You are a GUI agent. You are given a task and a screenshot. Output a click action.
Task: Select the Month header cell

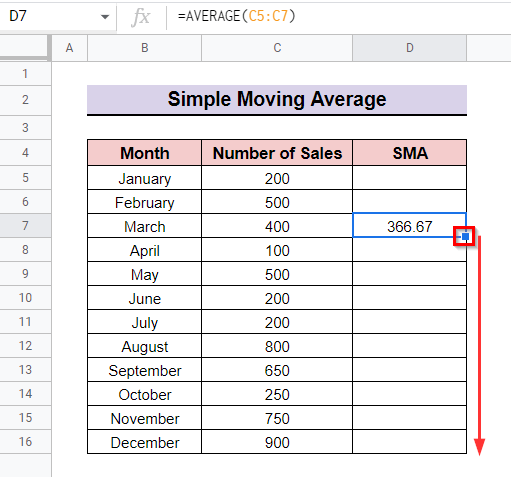point(145,153)
